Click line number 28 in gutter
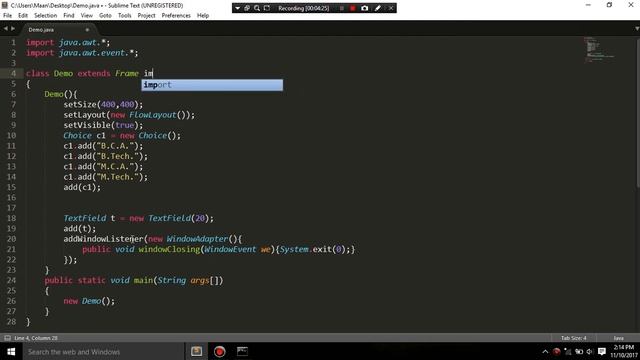Viewport: 640px width, 360px height. [11, 322]
